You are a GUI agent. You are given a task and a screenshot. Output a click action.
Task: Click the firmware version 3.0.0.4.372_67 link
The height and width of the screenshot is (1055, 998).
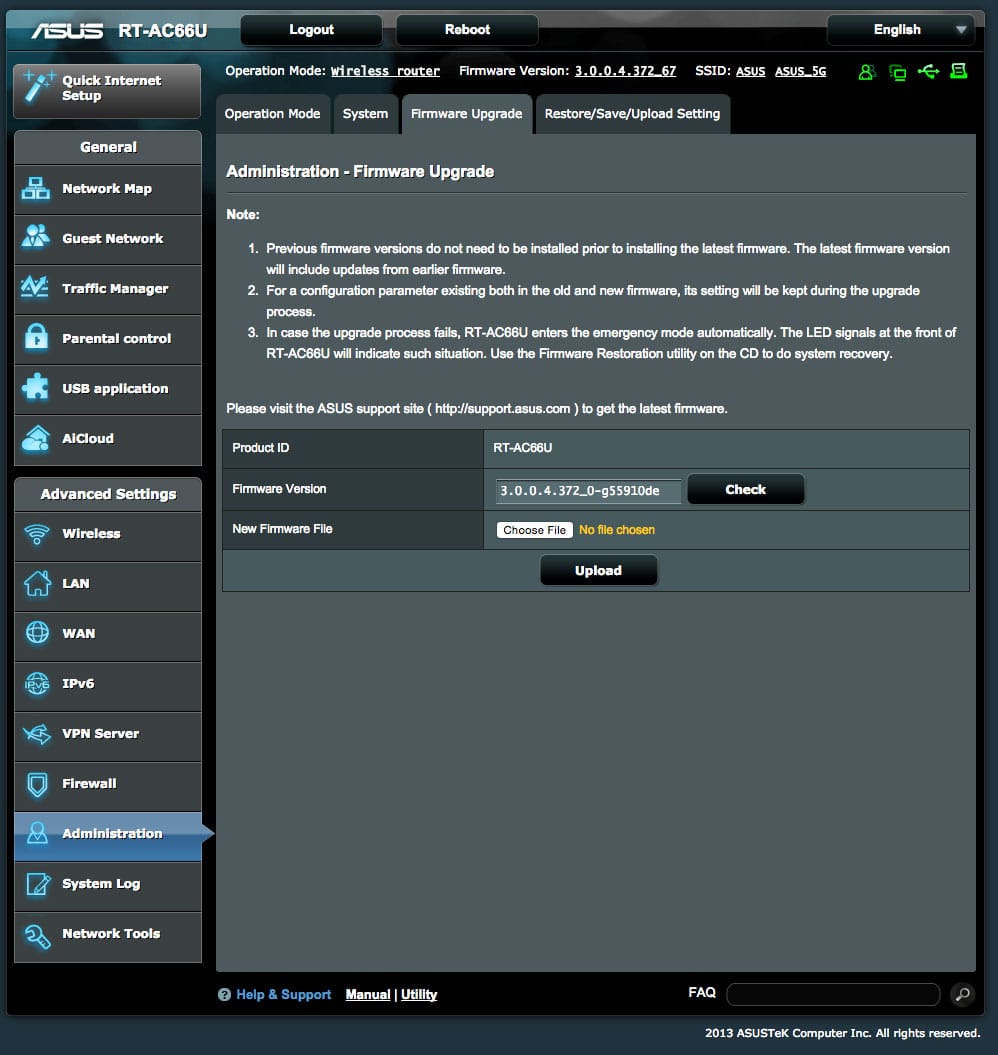625,71
